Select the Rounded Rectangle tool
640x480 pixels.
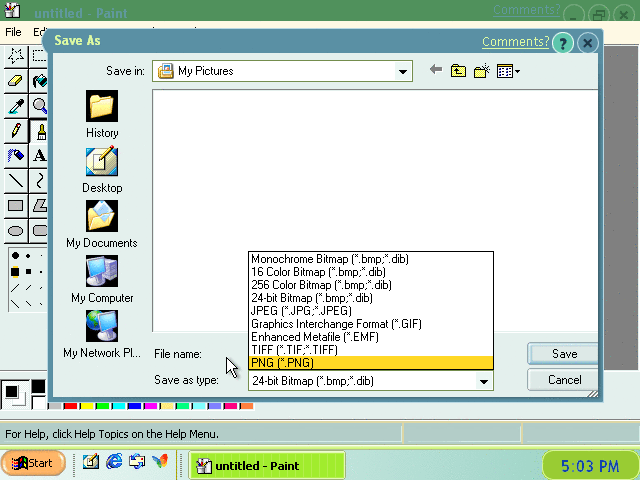(x=39, y=231)
